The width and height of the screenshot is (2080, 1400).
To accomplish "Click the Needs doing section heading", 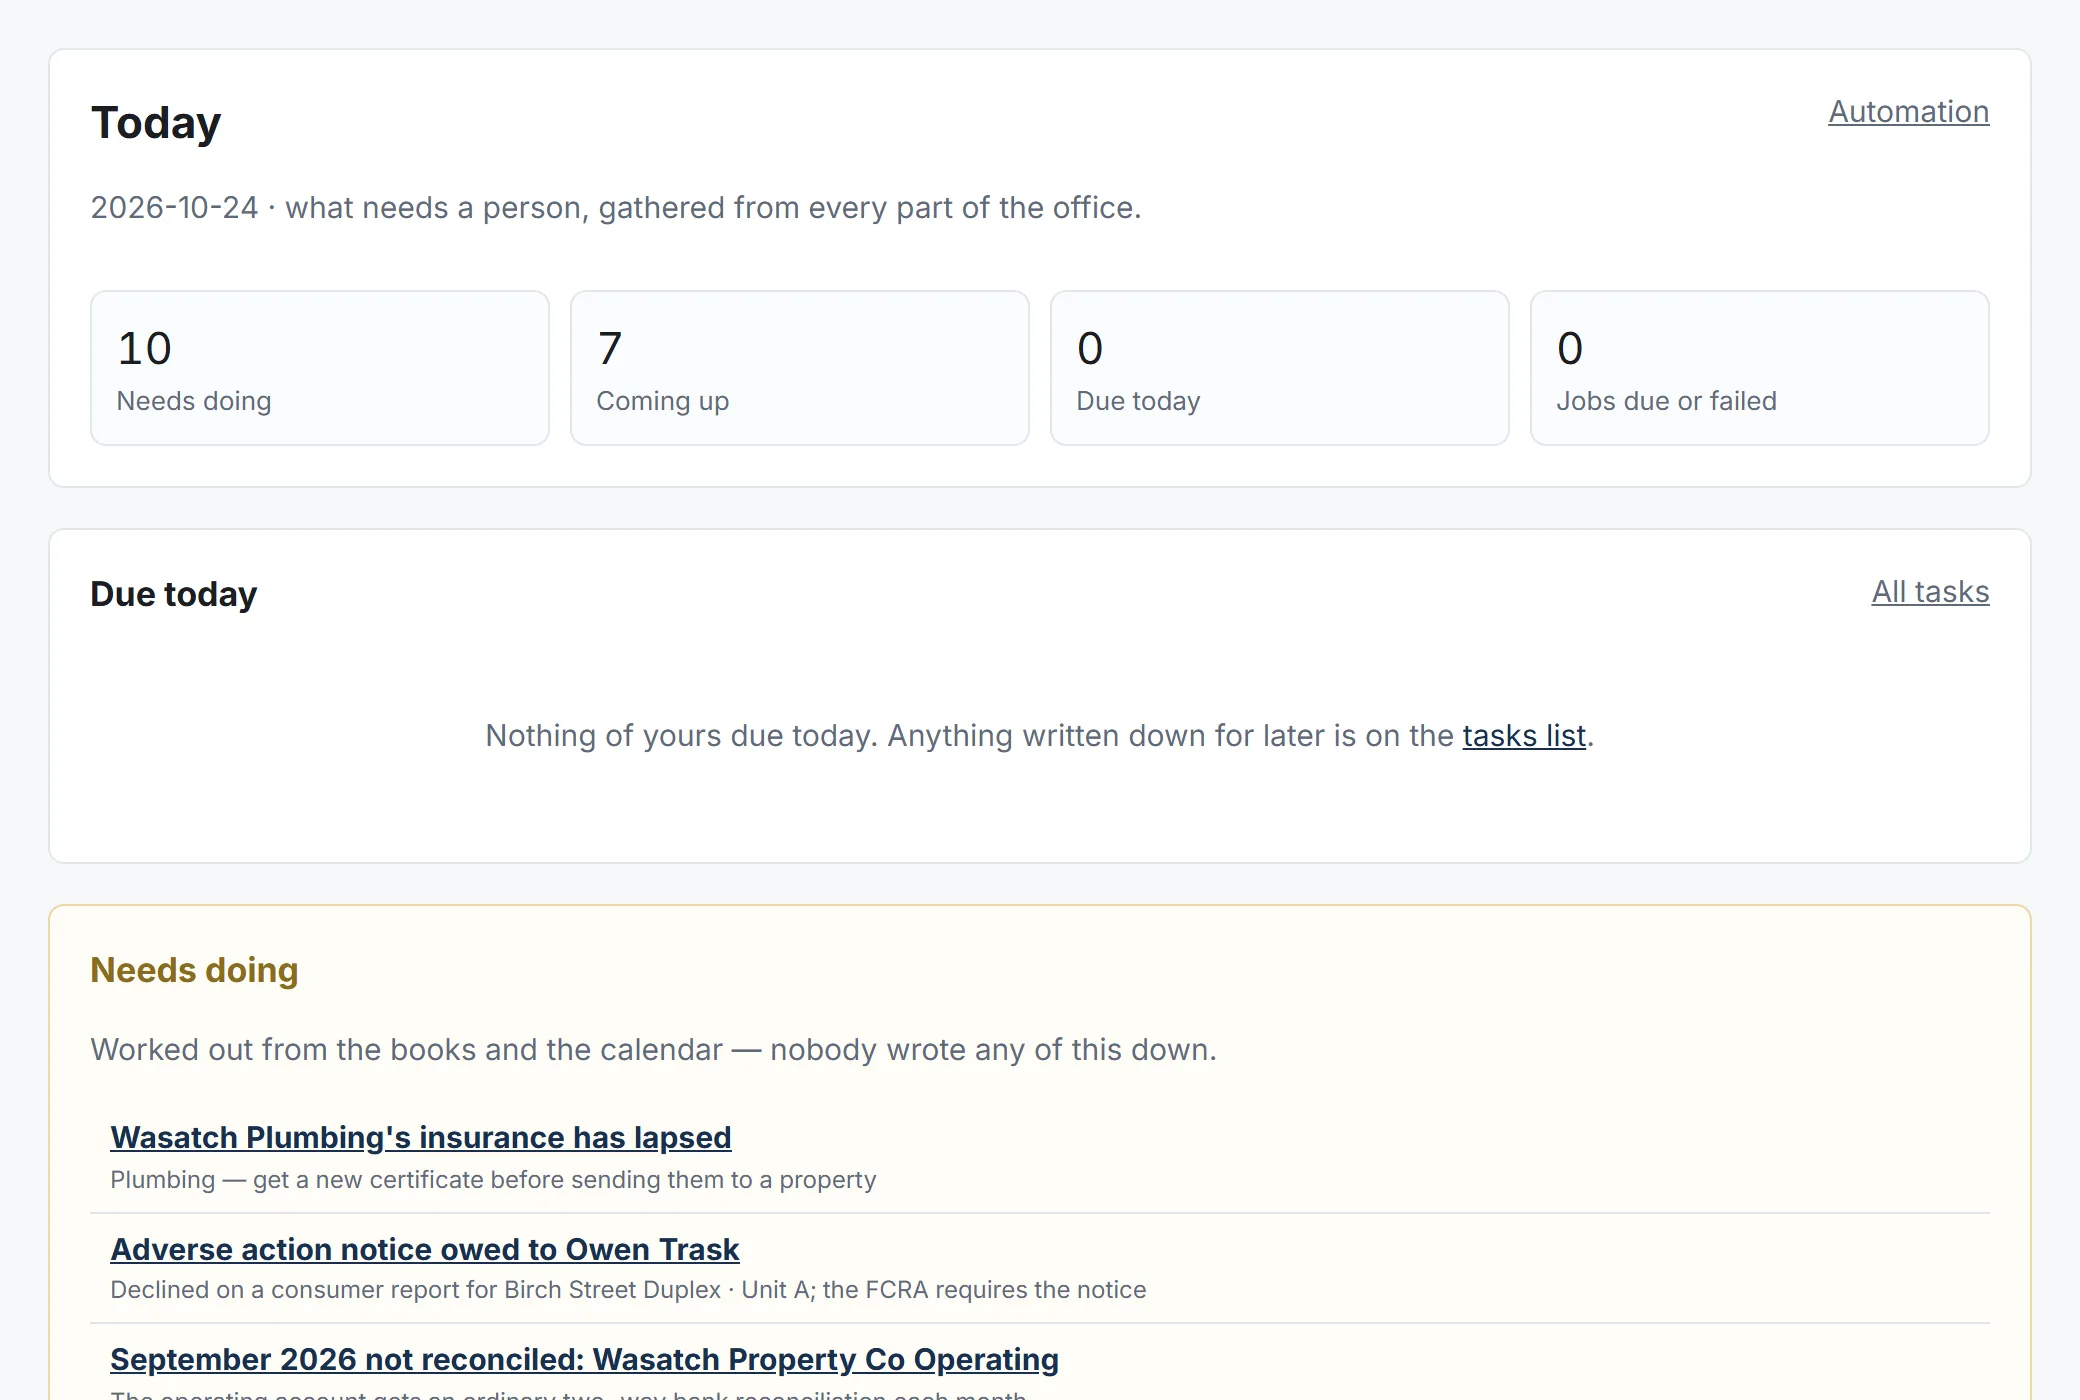I will (x=195, y=970).
